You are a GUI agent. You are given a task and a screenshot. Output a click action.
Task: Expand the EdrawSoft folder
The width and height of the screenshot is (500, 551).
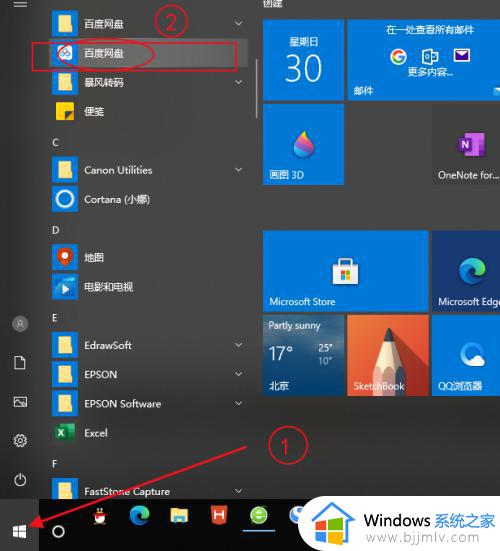tap(149, 345)
